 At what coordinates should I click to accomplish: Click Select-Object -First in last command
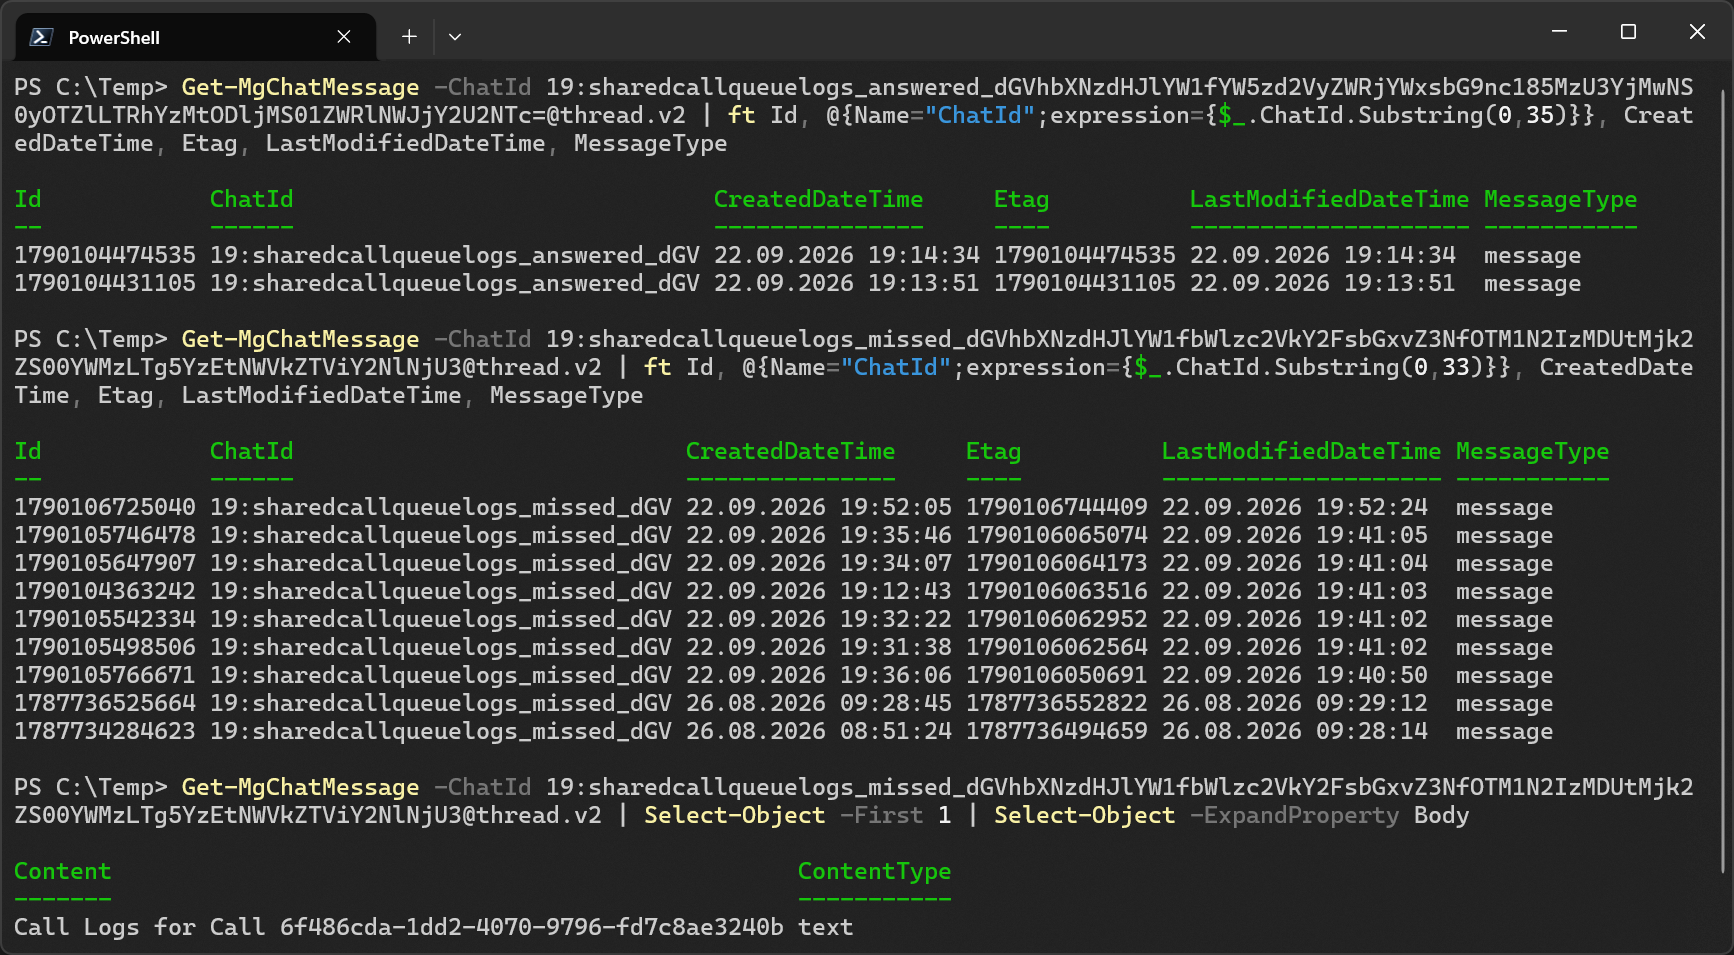pyautogui.click(x=783, y=815)
